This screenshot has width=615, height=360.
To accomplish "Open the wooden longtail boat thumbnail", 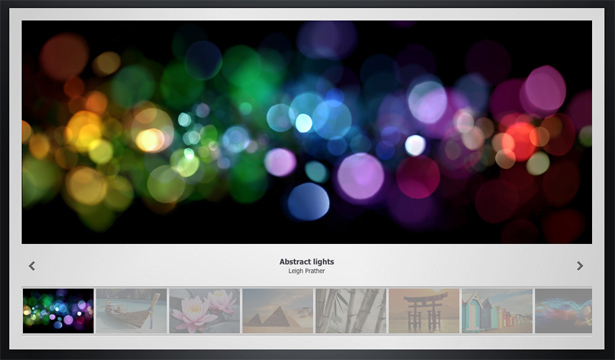I will coord(131,311).
